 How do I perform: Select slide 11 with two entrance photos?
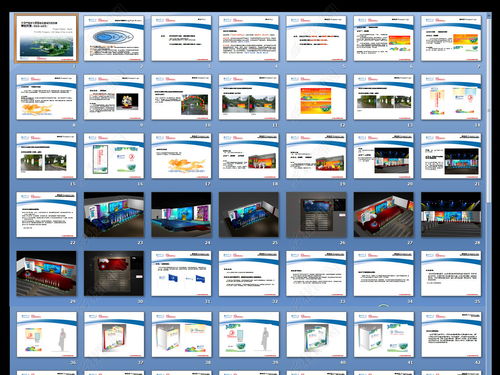[249, 97]
